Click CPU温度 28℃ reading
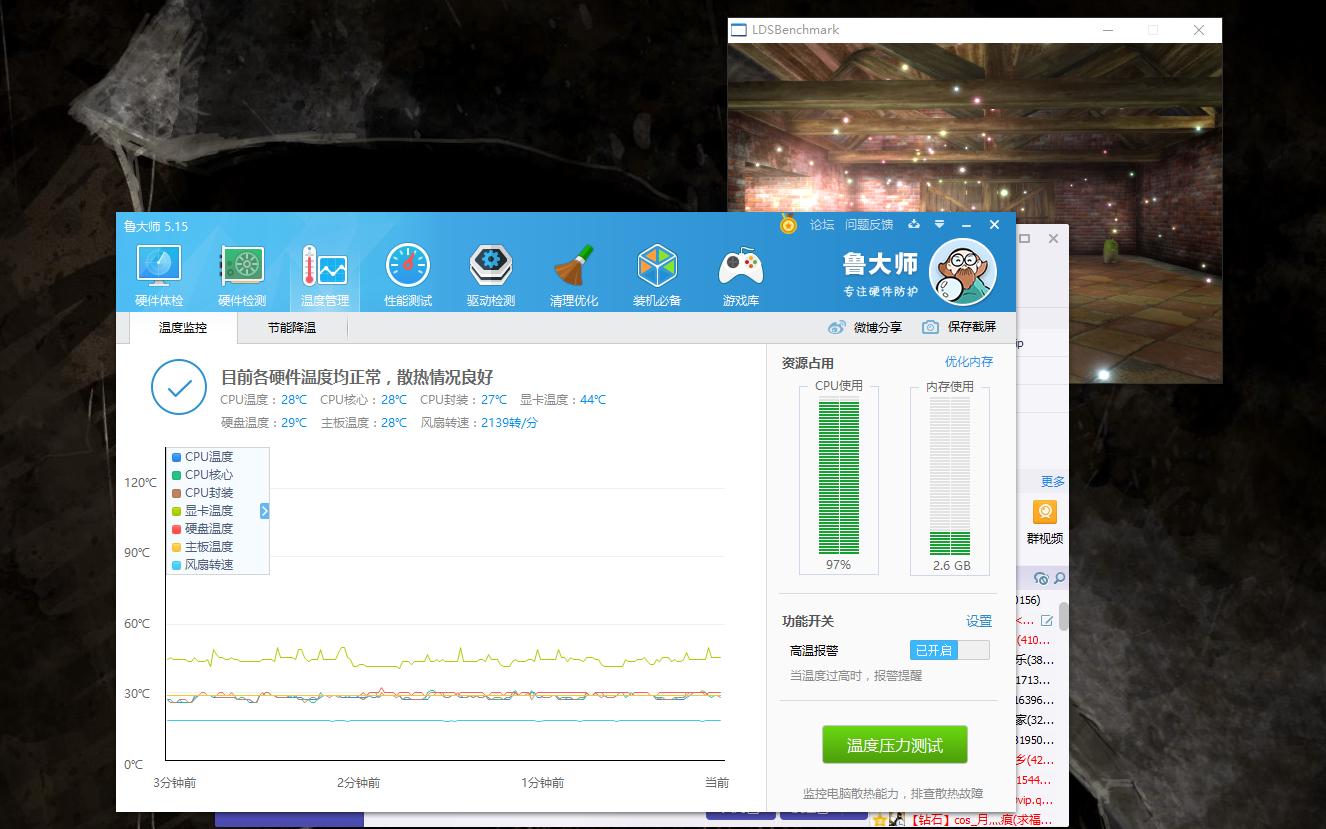 coord(264,400)
